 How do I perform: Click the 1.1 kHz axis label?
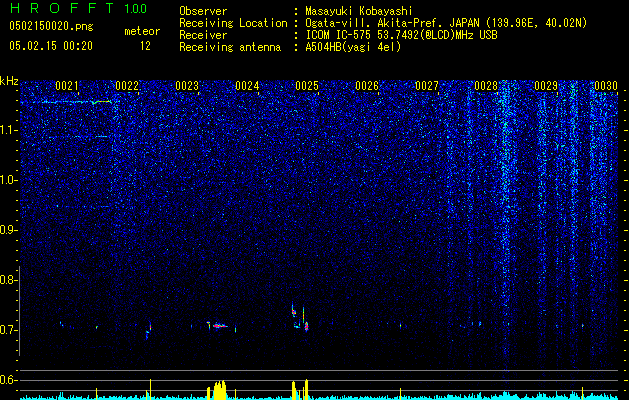[x=8, y=130]
